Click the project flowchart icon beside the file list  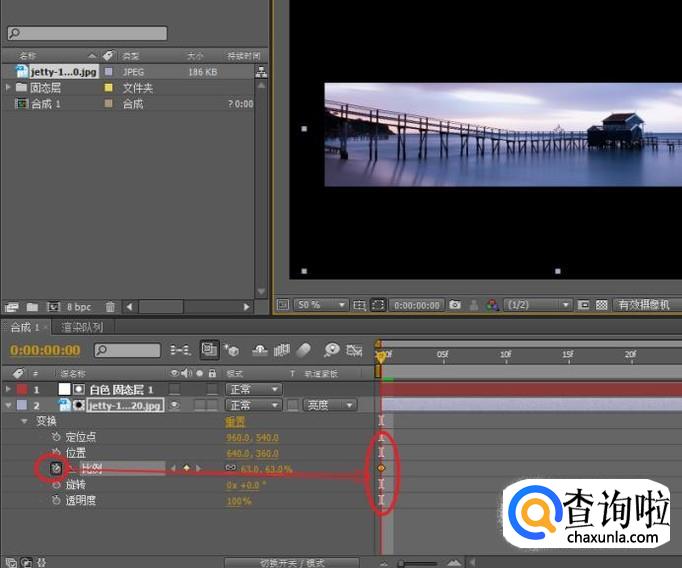[261, 72]
